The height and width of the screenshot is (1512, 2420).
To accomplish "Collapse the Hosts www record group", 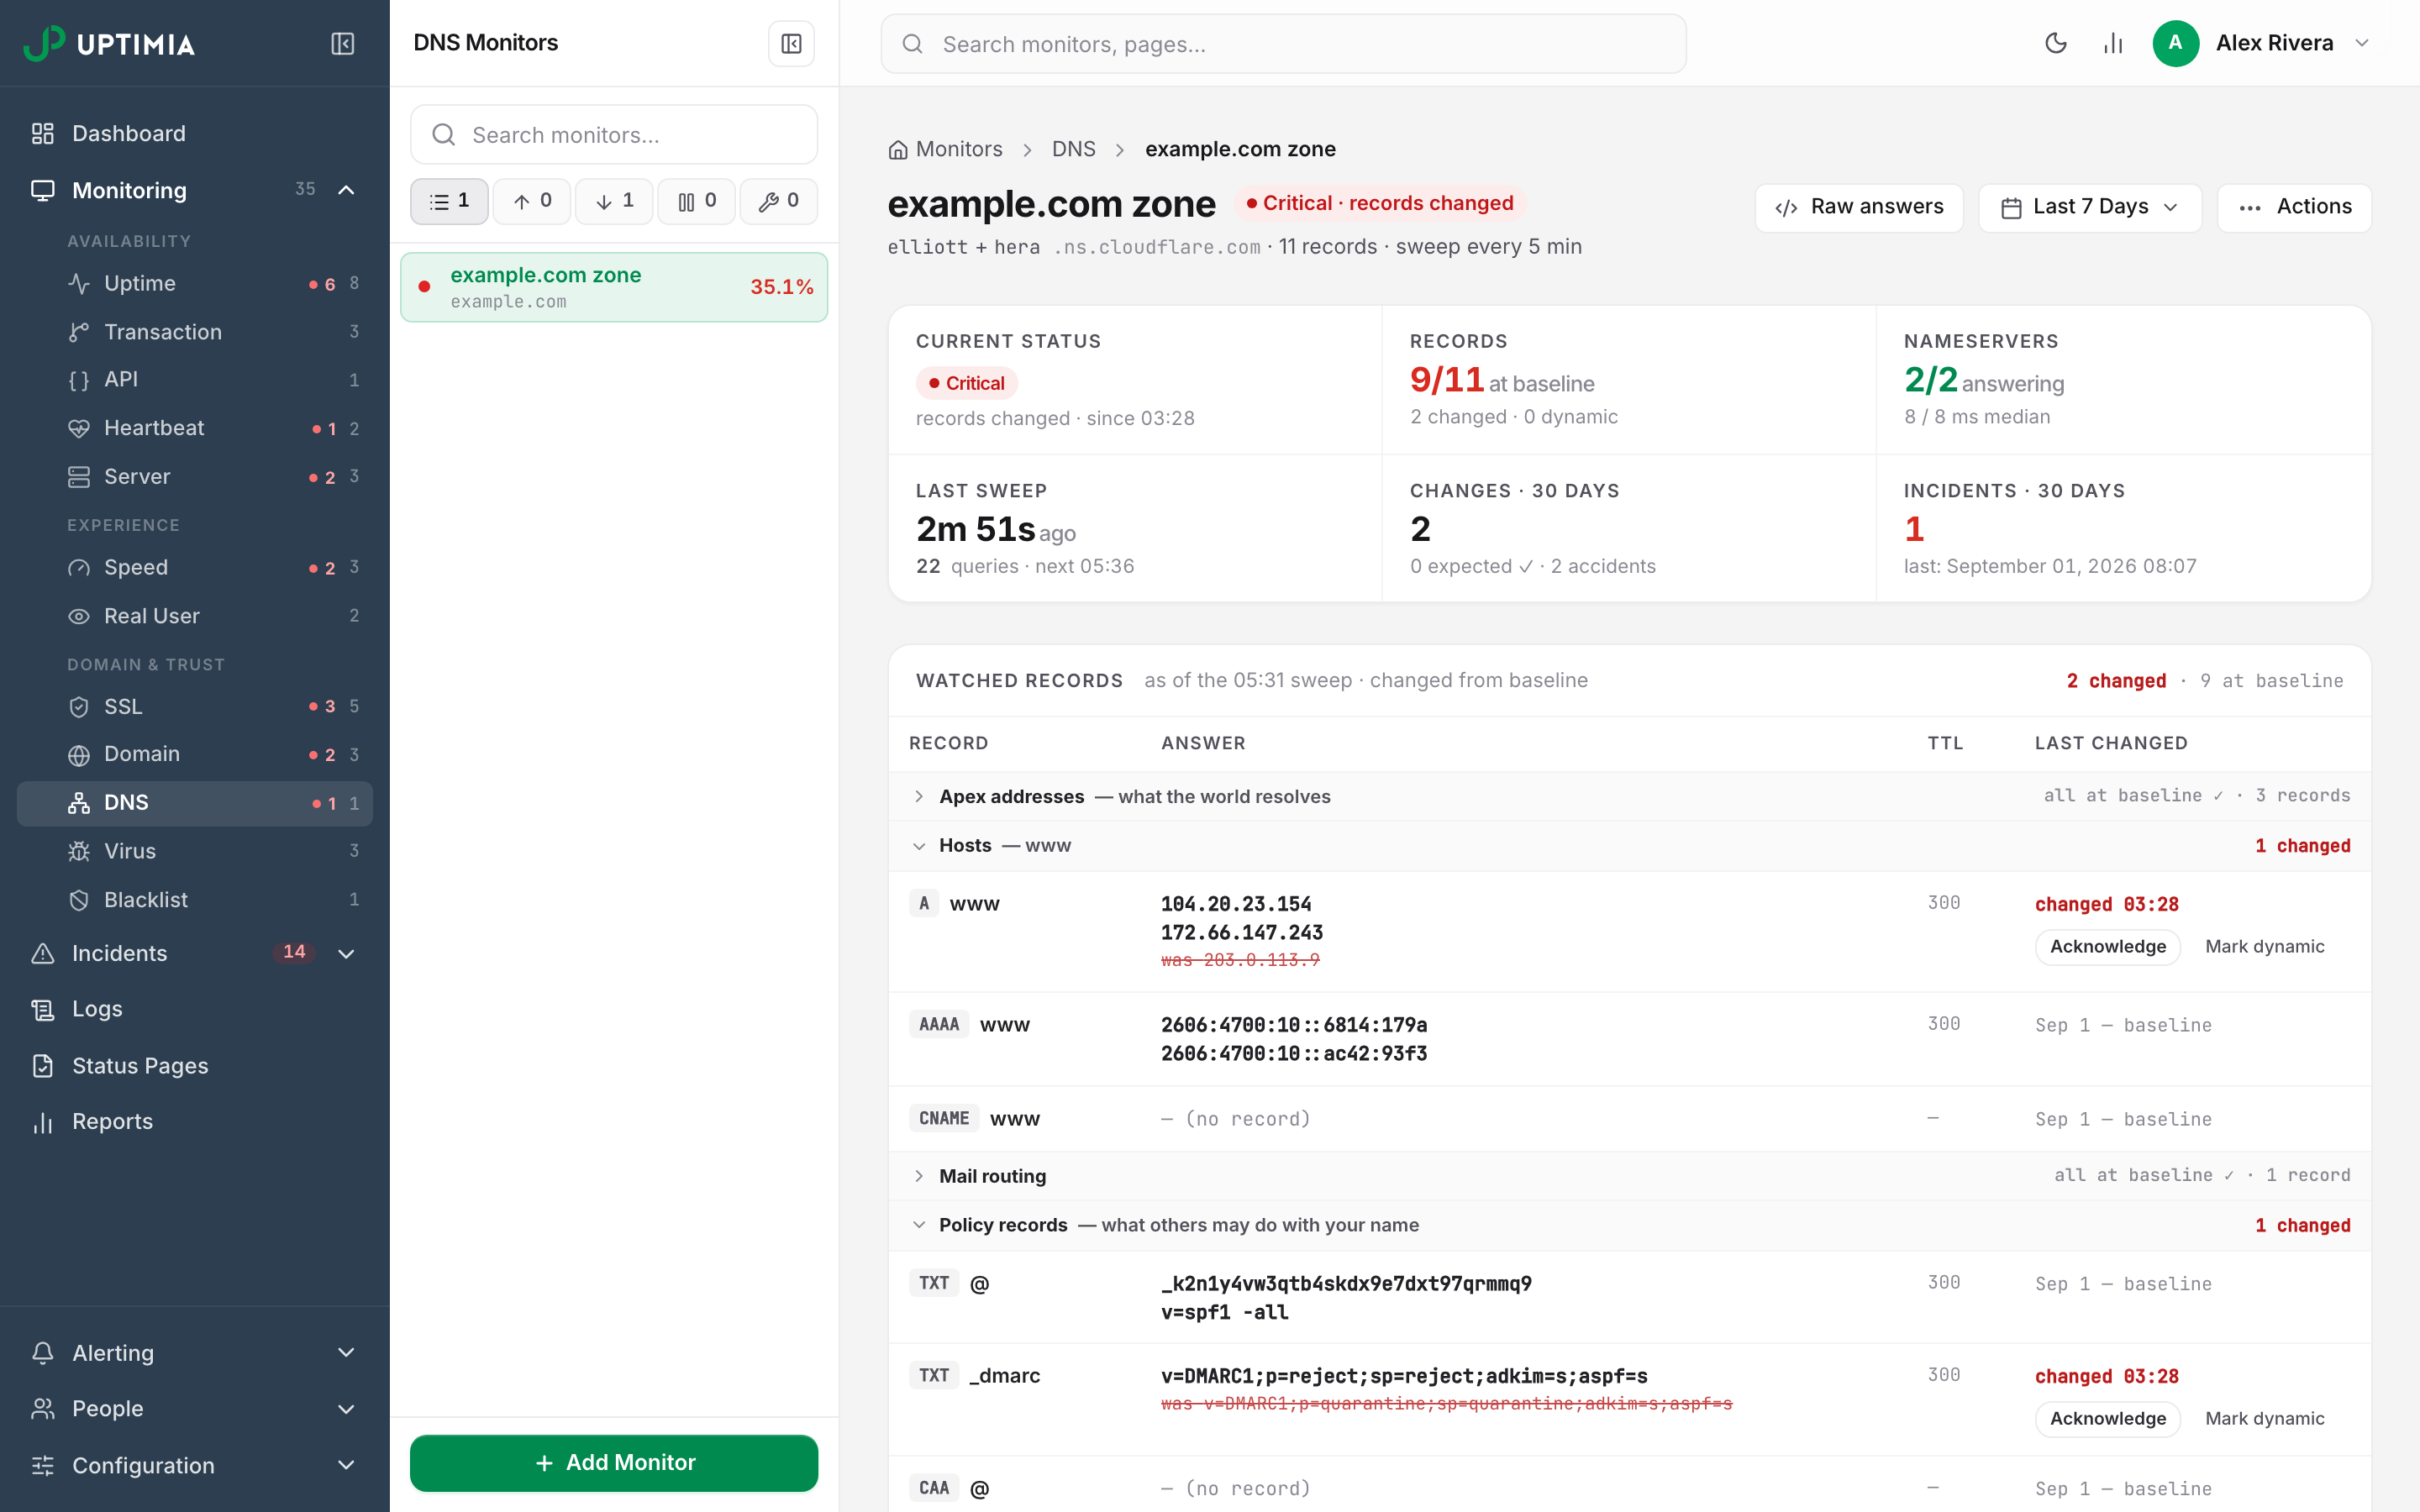I will [x=918, y=846].
